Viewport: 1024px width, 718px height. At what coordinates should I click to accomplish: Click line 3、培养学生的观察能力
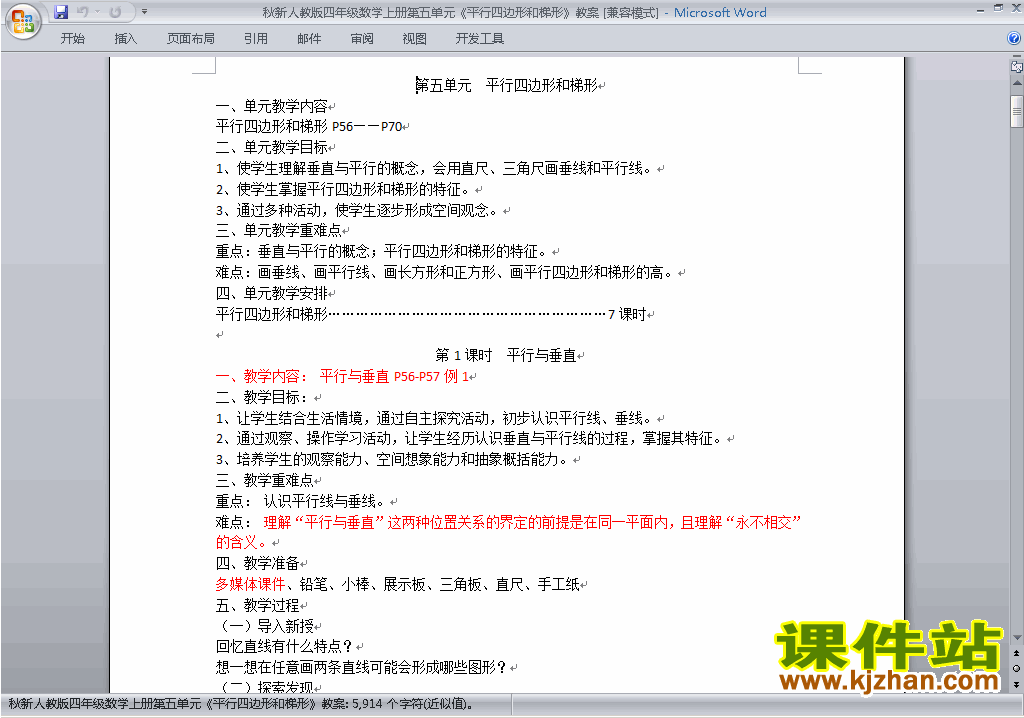tap(394, 459)
